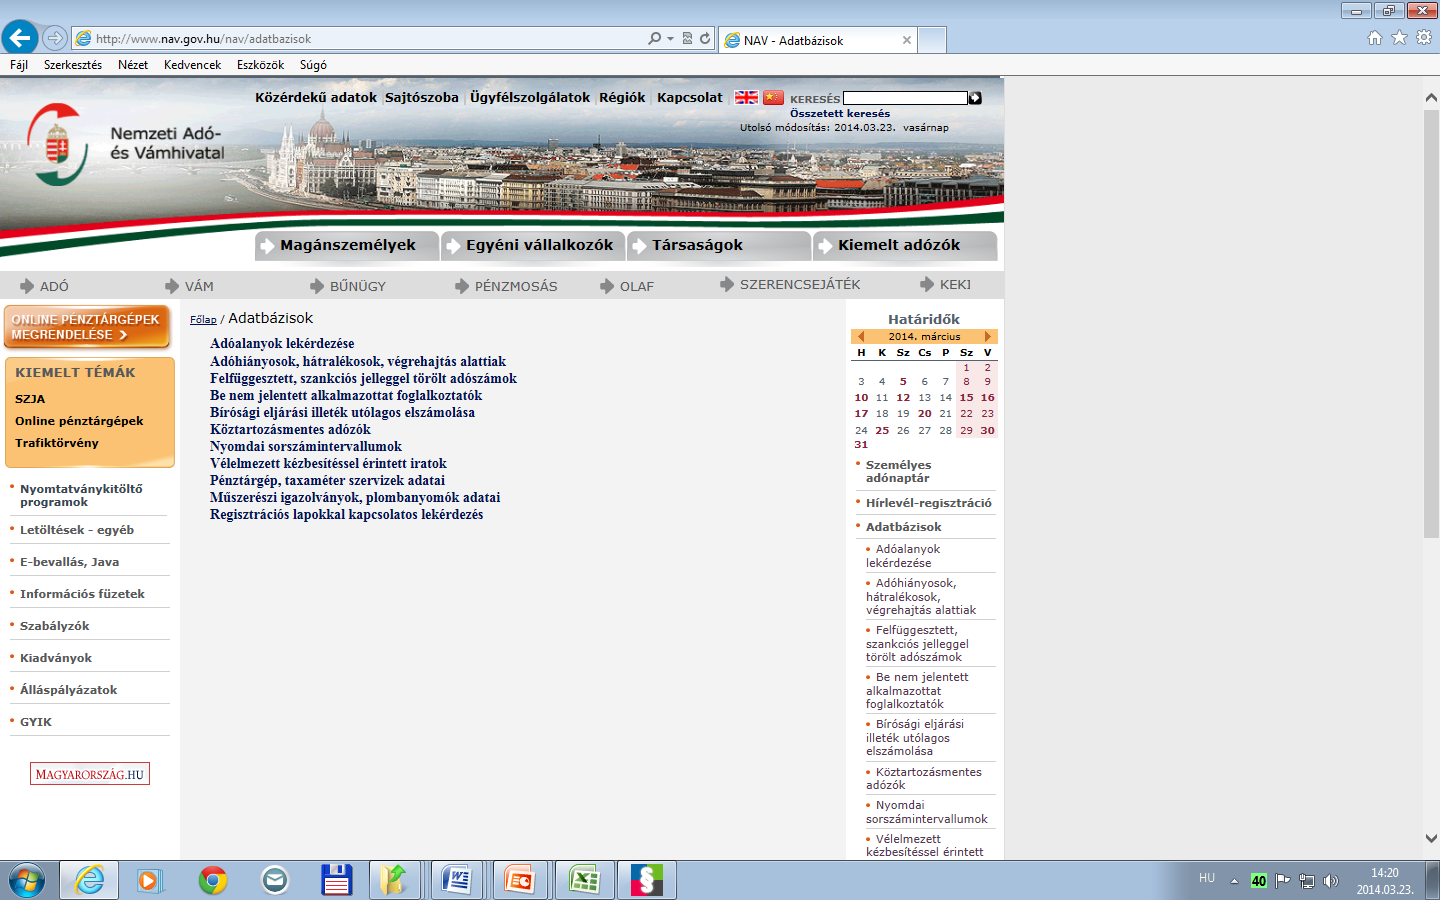
Task: Click the Windows Start button
Action: 27,880
